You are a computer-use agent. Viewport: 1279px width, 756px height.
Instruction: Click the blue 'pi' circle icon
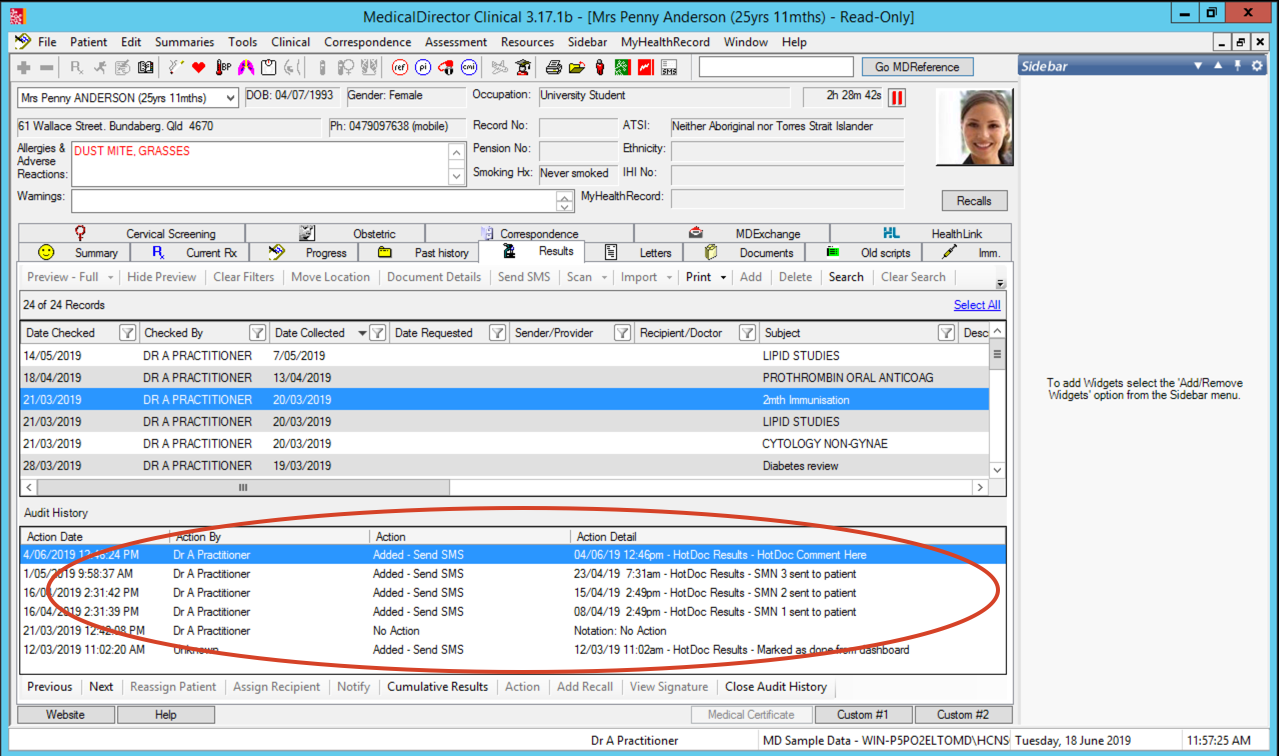click(x=423, y=67)
